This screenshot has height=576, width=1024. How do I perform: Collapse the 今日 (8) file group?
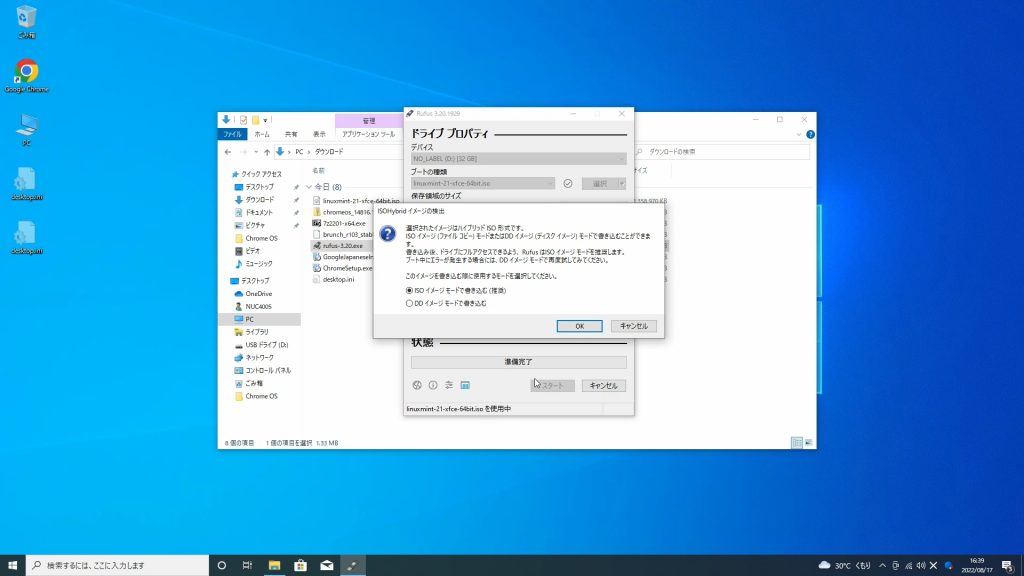point(310,187)
